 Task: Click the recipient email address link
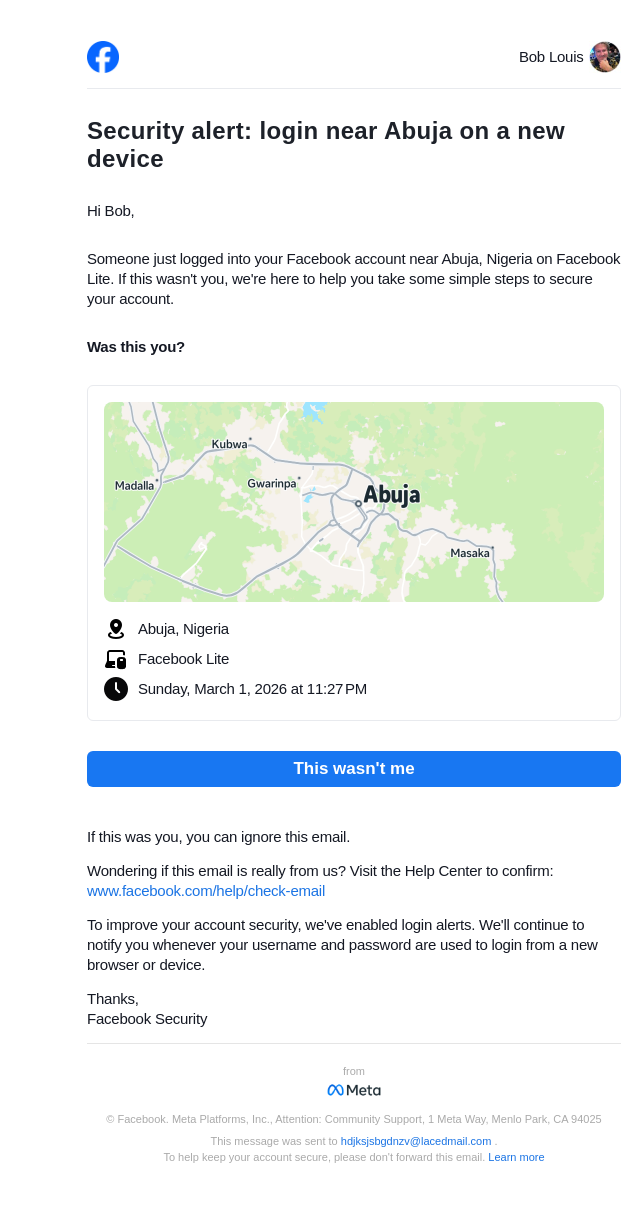pyautogui.click(x=416, y=1141)
